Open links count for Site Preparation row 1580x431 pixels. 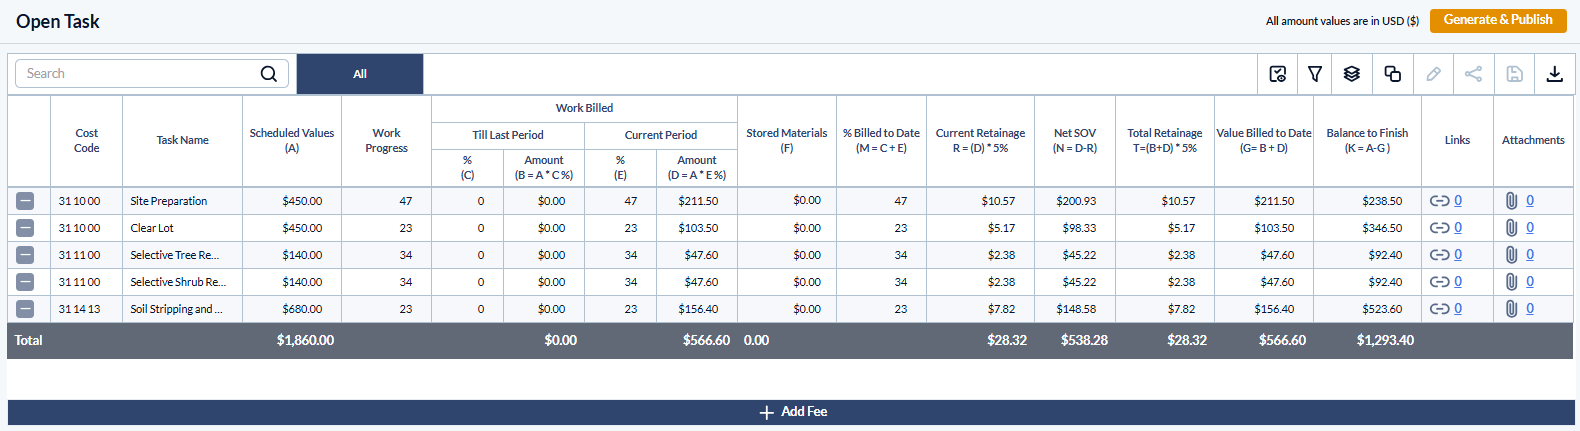click(x=1458, y=201)
